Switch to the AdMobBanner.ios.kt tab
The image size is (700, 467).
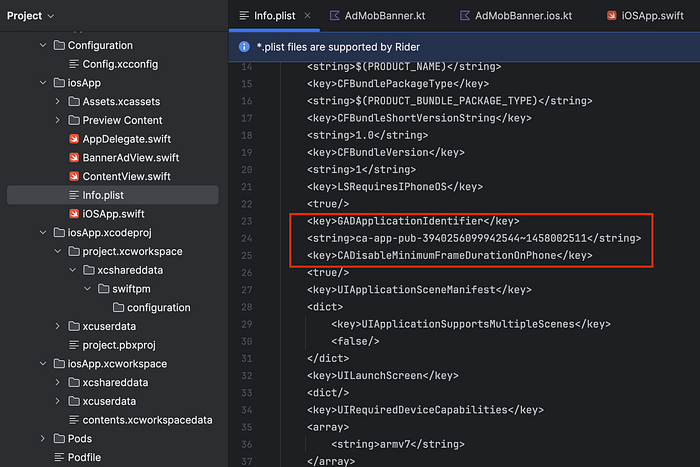coord(516,16)
